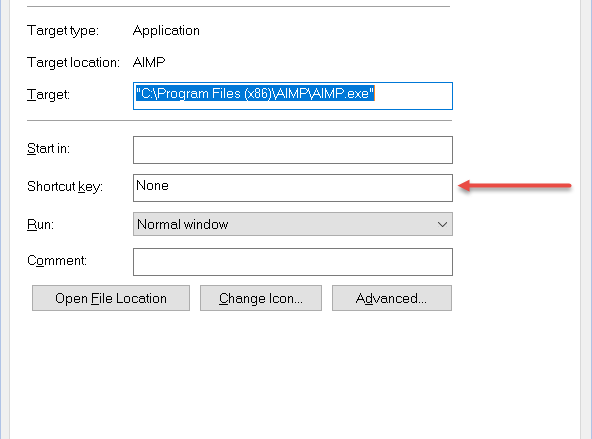Image resolution: width=592 pixels, height=439 pixels.
Task: Click the Run: label
Action: tap(40, 225)
